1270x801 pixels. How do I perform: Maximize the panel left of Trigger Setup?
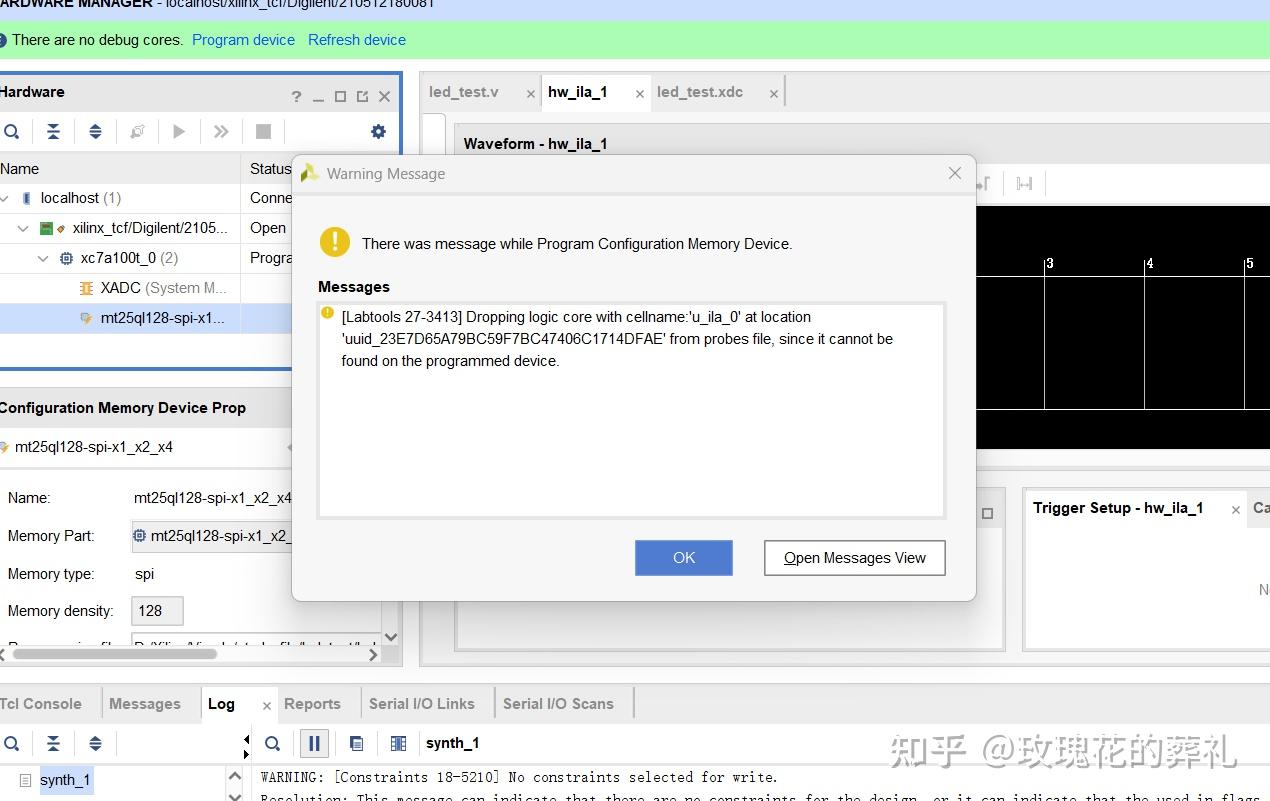(987, 513)
